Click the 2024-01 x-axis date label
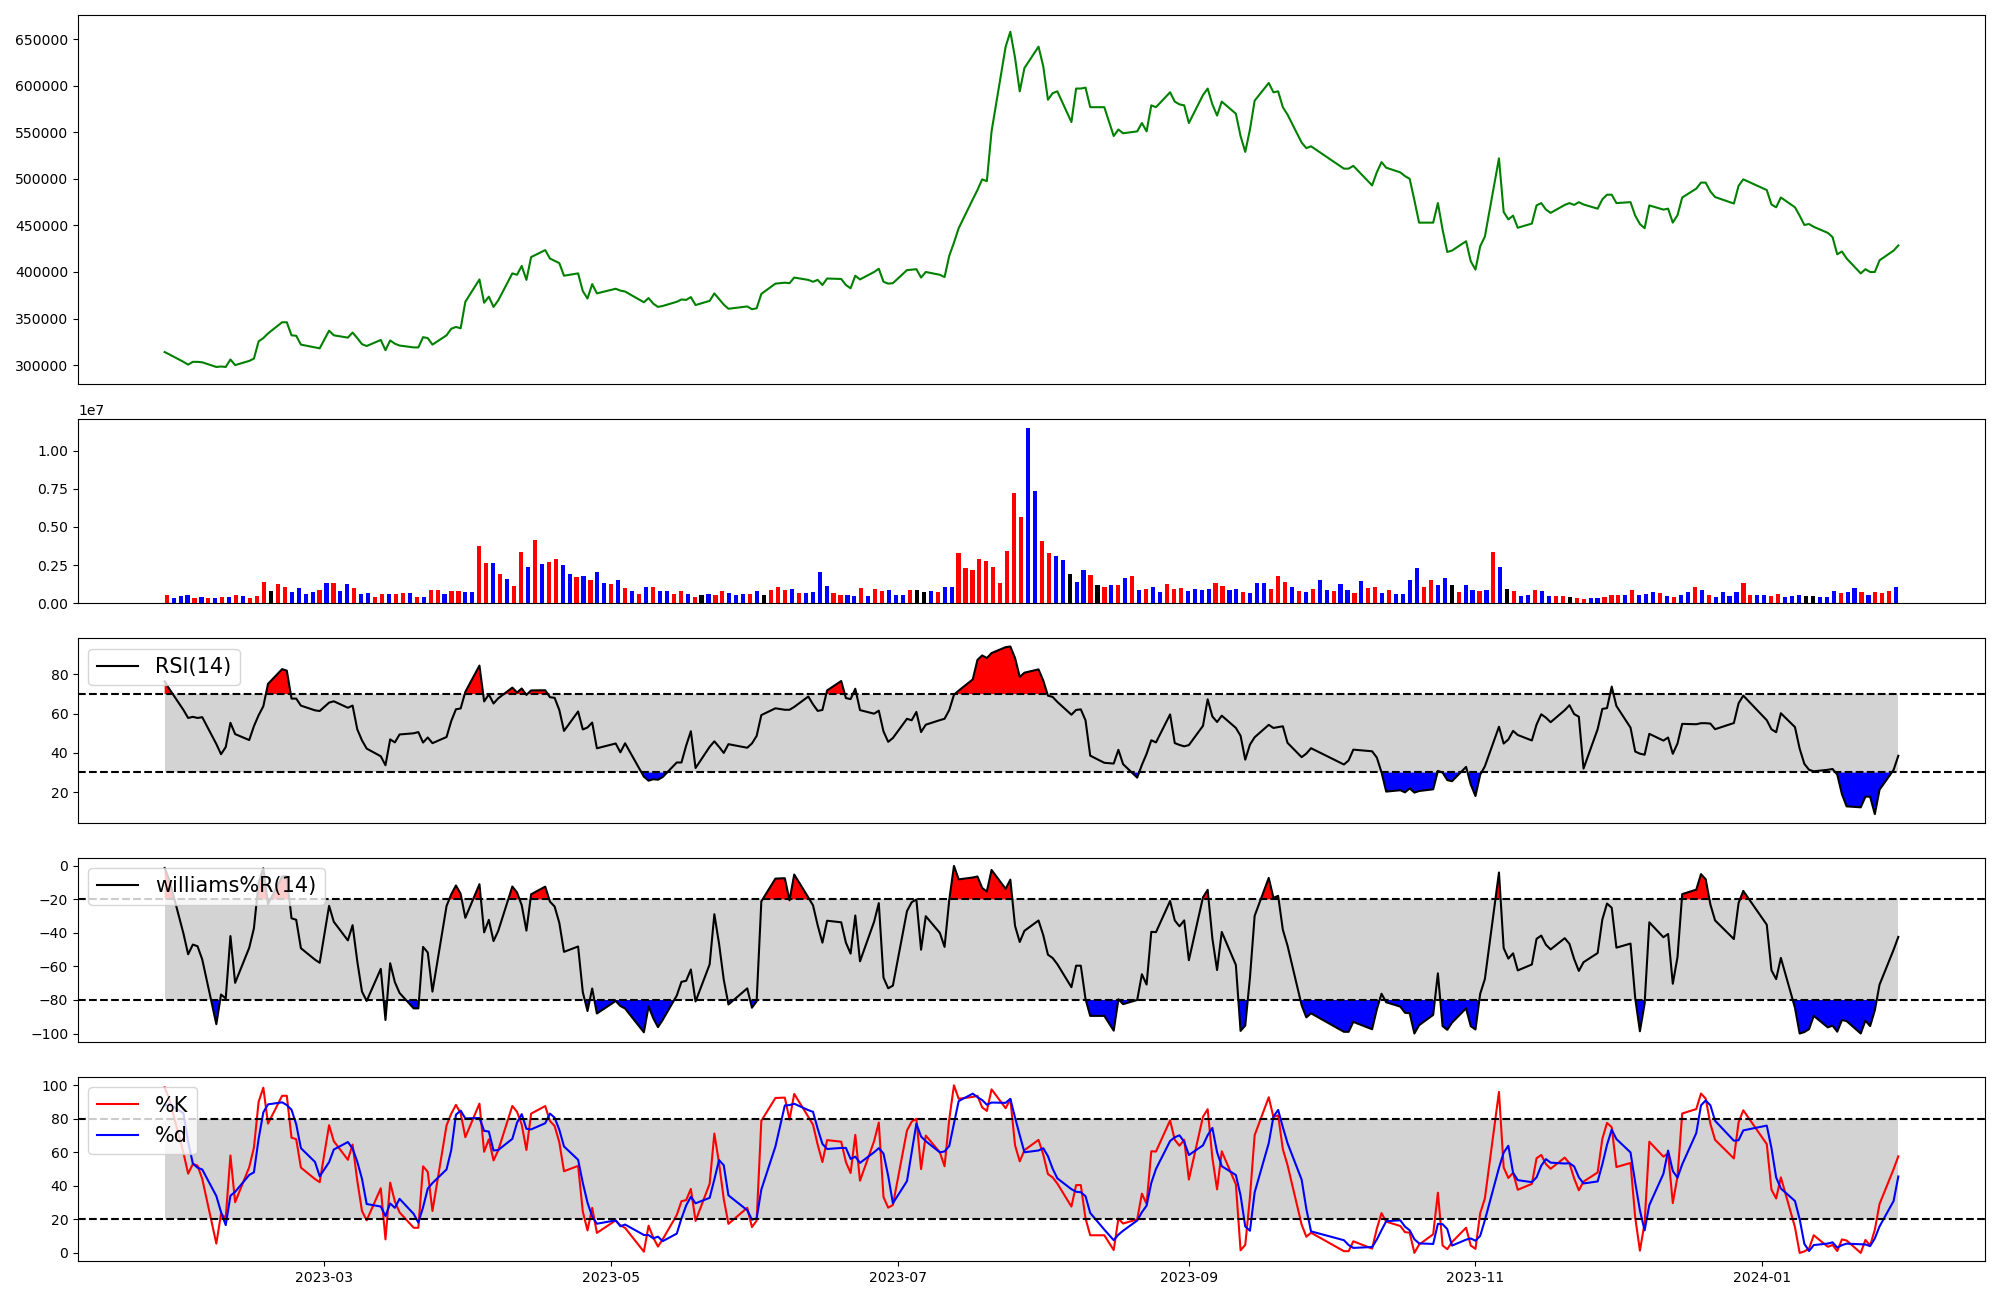Screen dimensions: 2000x1300 coord(1762,1277)
